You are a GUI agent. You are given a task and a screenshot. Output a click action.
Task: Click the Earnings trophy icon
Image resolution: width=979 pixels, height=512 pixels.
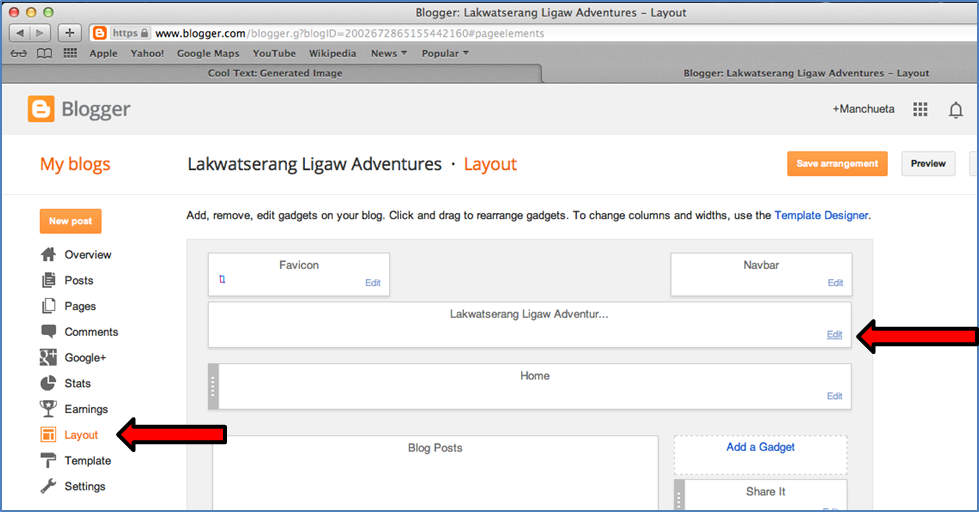pyautogui.click(x=48, y=408)
